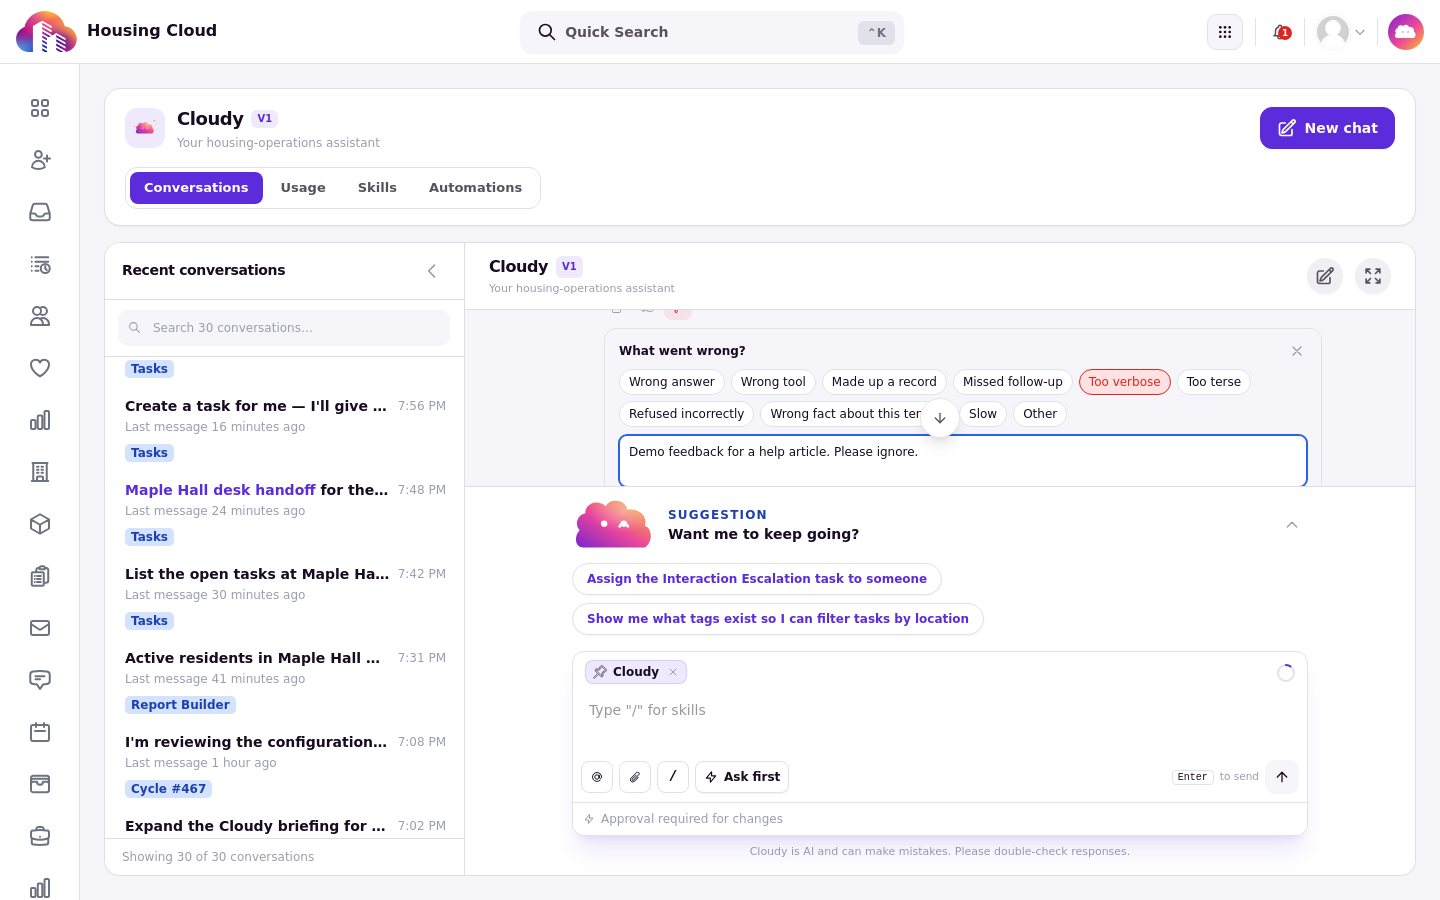Open the "Ask first" mode selector
Viewport: 1440px width, 900px height.
pyautogui.click(x=742, y=777)
